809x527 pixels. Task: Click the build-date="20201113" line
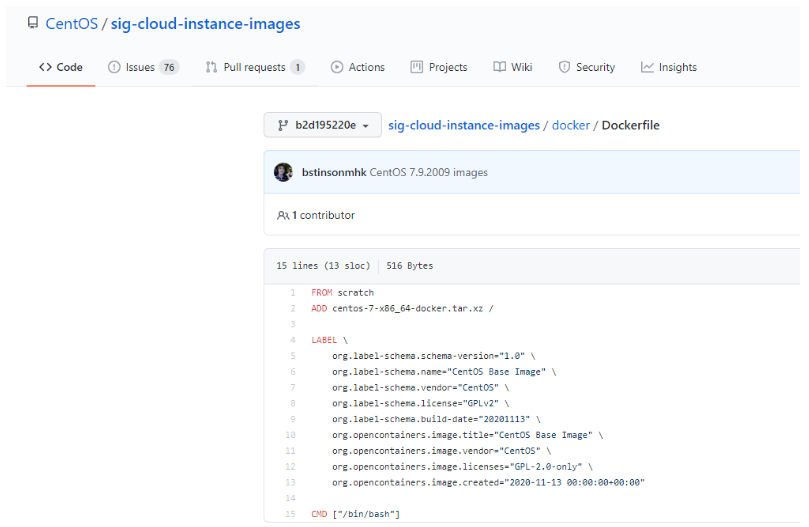click(436, 419)
